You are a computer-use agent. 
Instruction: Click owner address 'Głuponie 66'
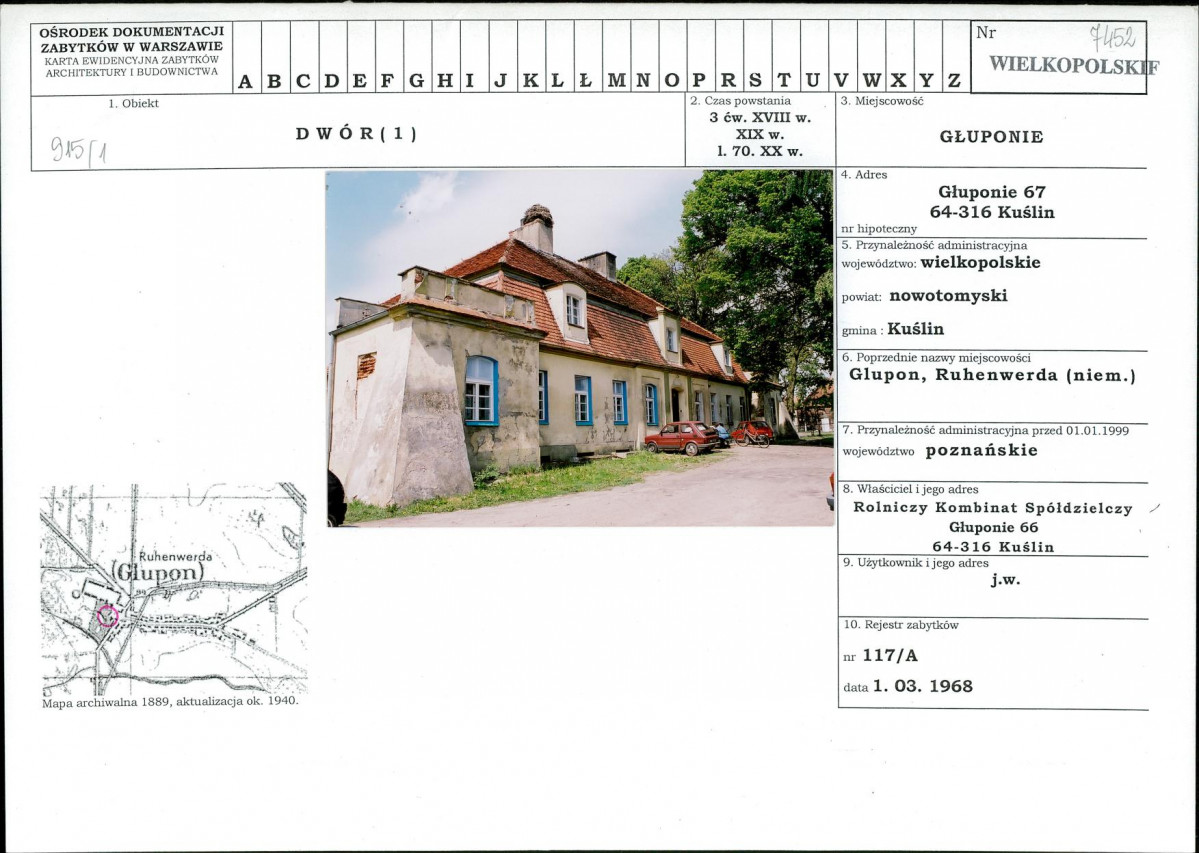(x=993, y=527)
